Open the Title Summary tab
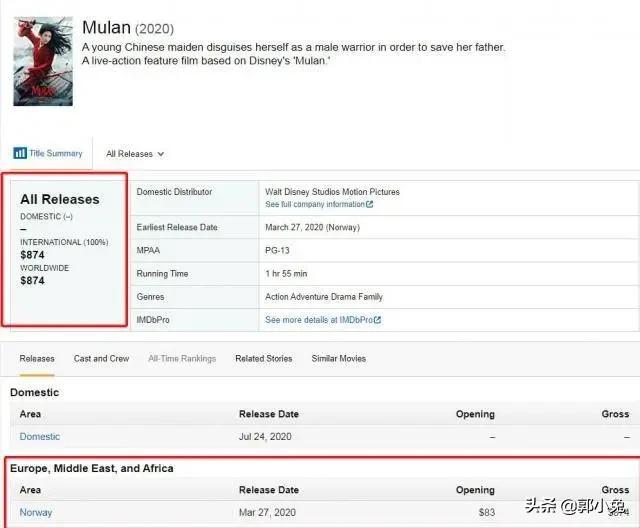The width and height of the screenshot is (640, 528). coord(48,153)
